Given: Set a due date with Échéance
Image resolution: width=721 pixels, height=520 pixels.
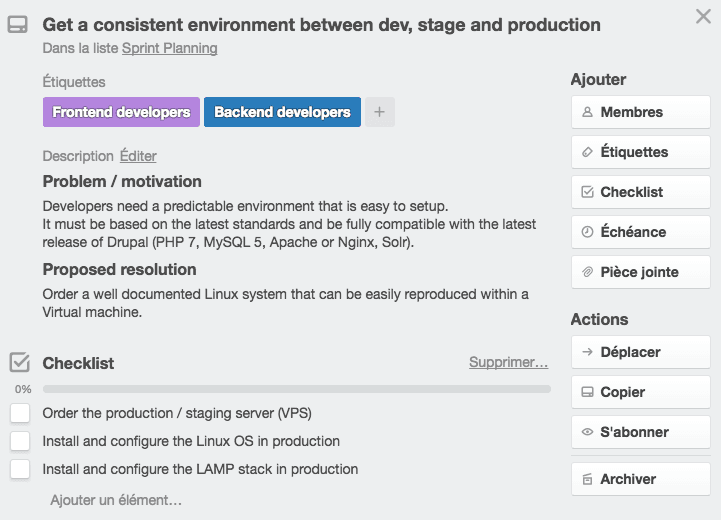Looking at the screenshot, I should (x=640, y=232).
